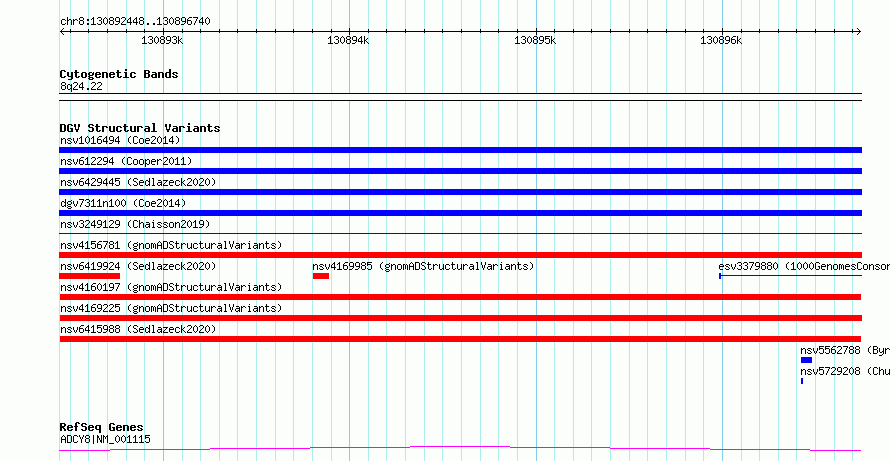Viewport: 890px width, 461px height.
Task: Click the nsv1016494 (Coe2014) variant label
Action: (120, 140)
